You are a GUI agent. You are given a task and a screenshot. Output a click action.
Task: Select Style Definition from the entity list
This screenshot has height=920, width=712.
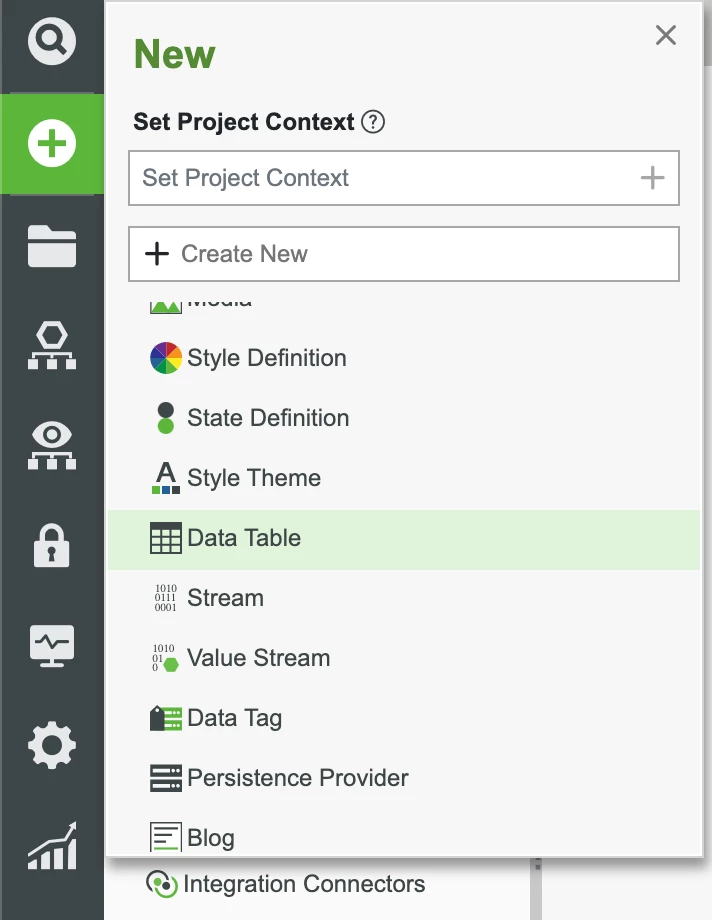pyautogui.click(x=266, y=357)
